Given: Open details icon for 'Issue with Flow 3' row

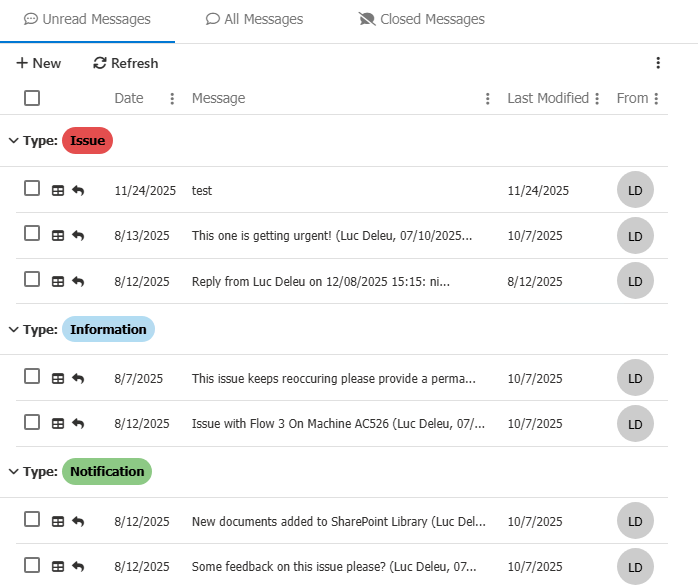Looking at the screenshot, I should click(58, 423).
